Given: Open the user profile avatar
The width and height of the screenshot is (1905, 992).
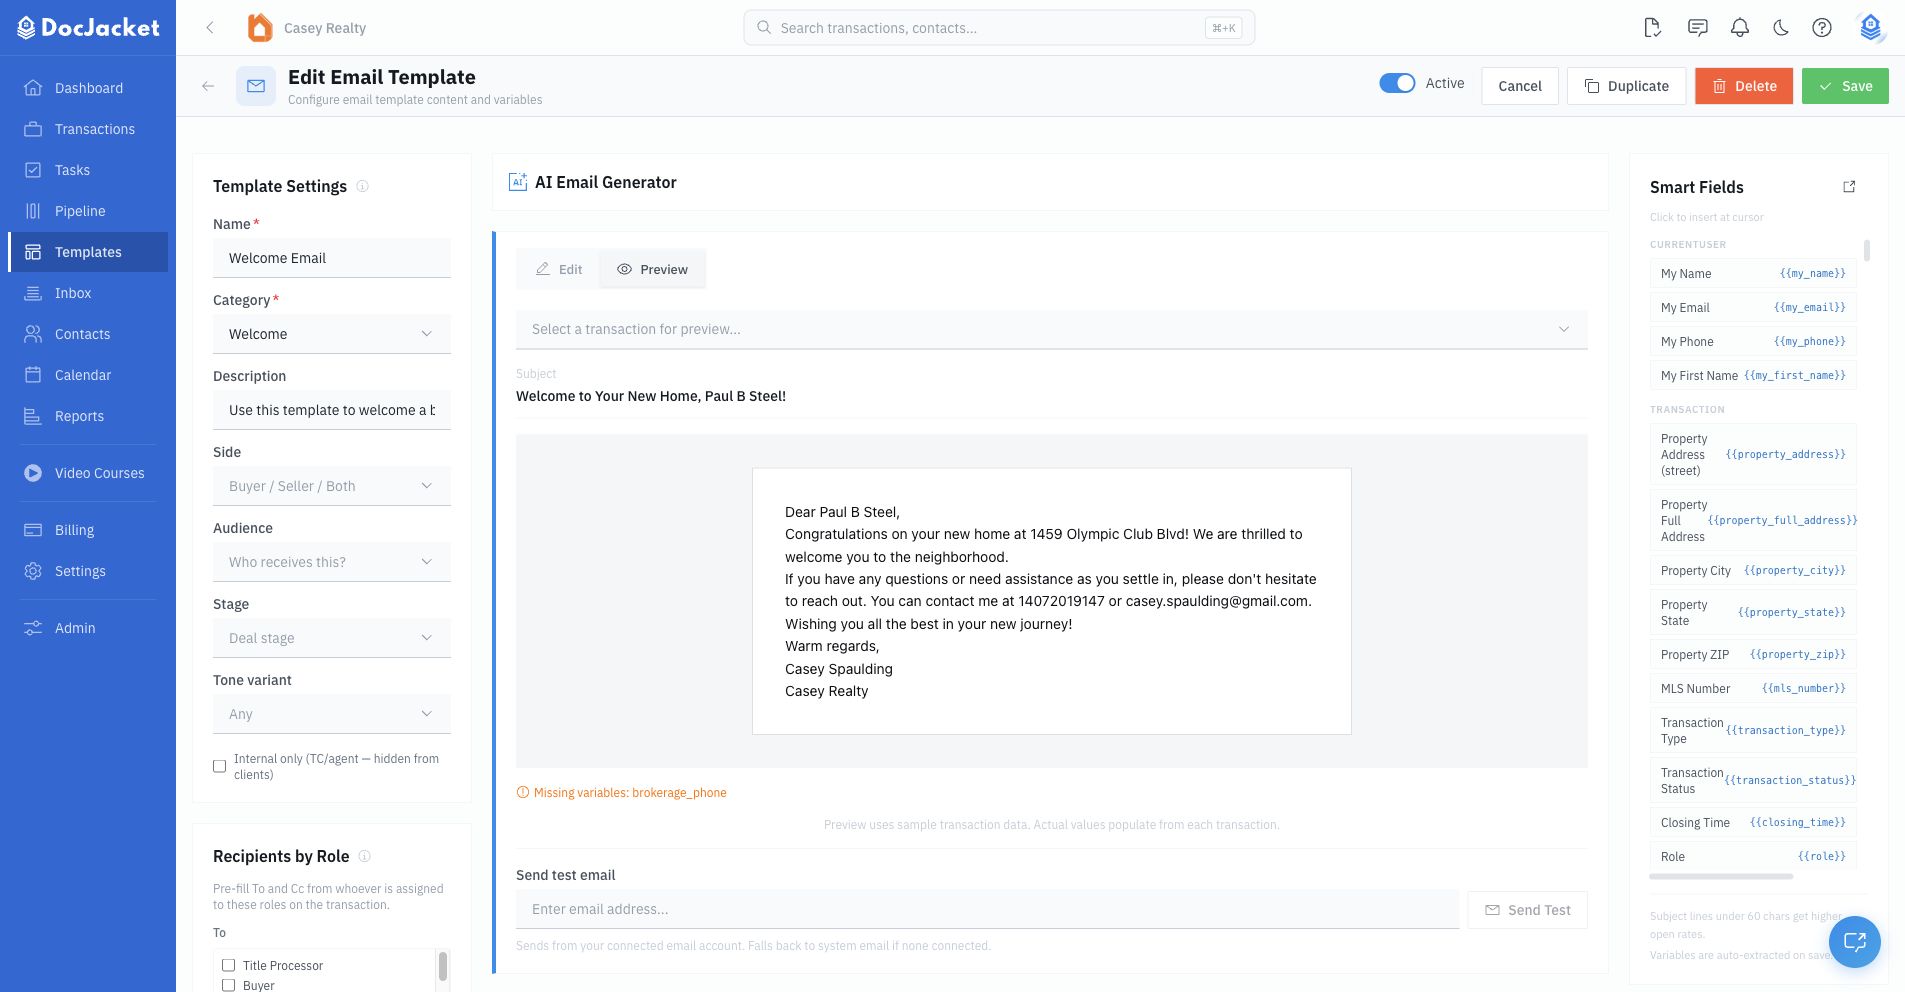Looking at the screenshot, I should tap(1871, 28).
